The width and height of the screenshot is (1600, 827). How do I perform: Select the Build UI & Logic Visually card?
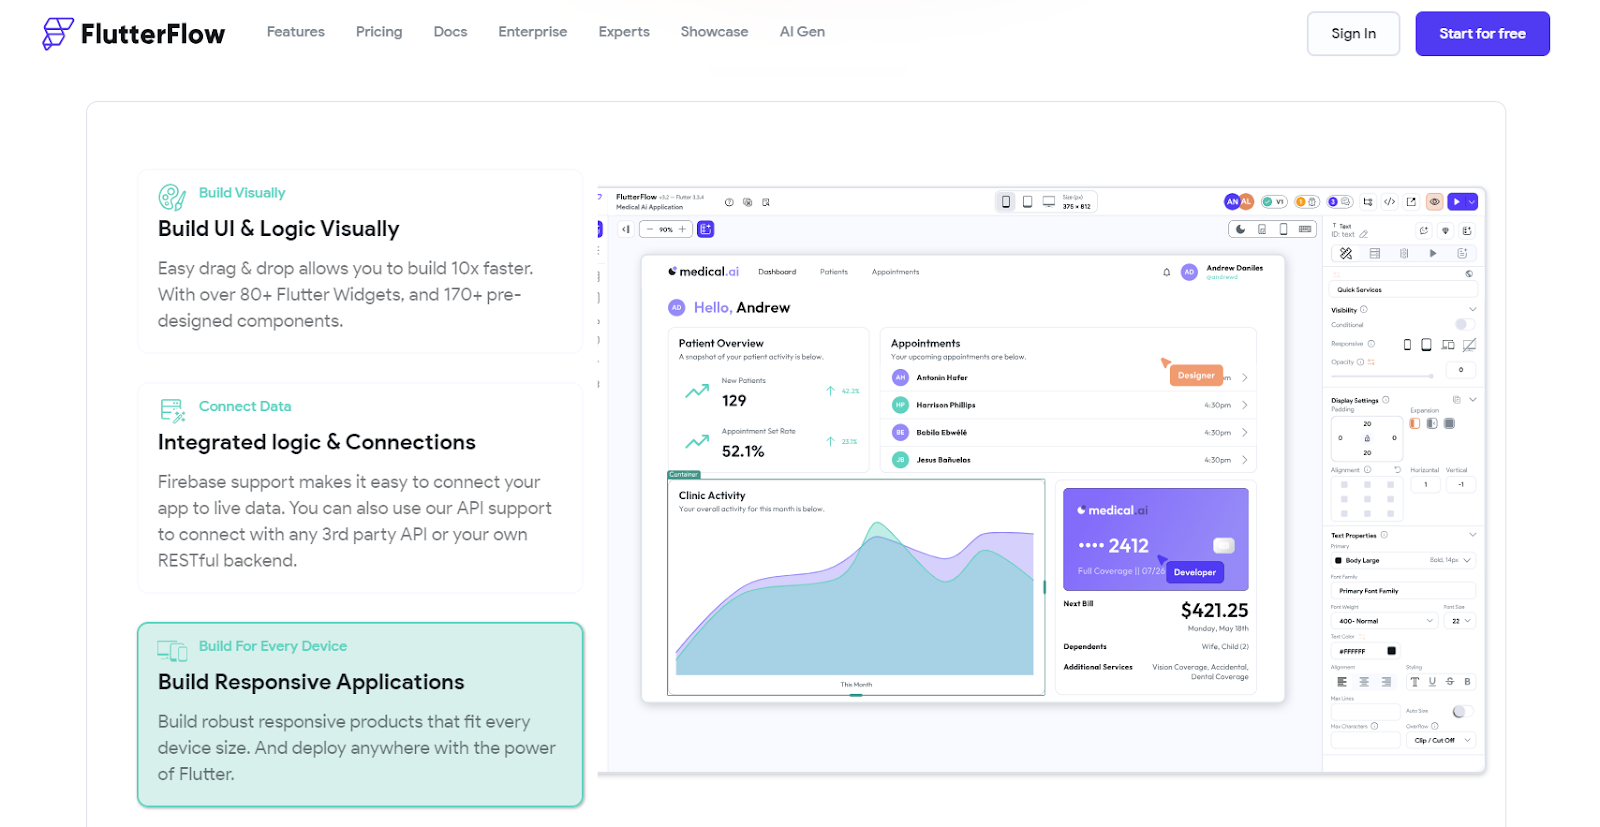360,261
